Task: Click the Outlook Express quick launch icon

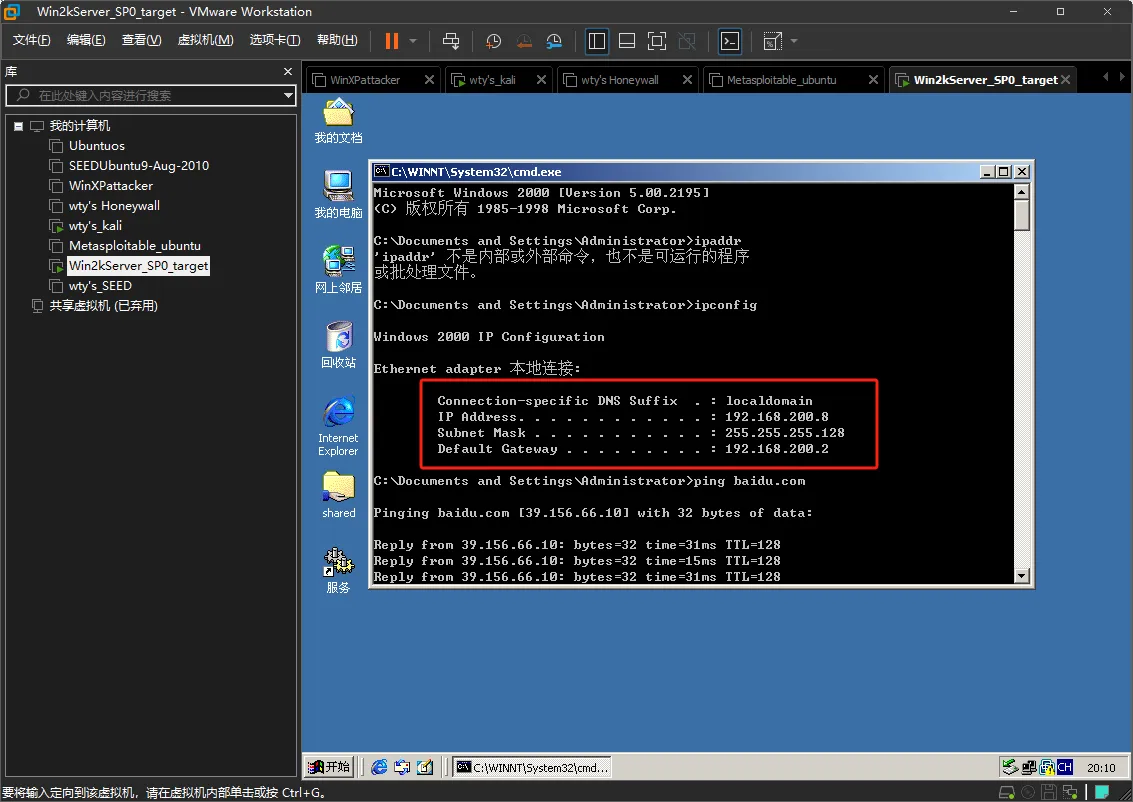Action: [402, 767]
